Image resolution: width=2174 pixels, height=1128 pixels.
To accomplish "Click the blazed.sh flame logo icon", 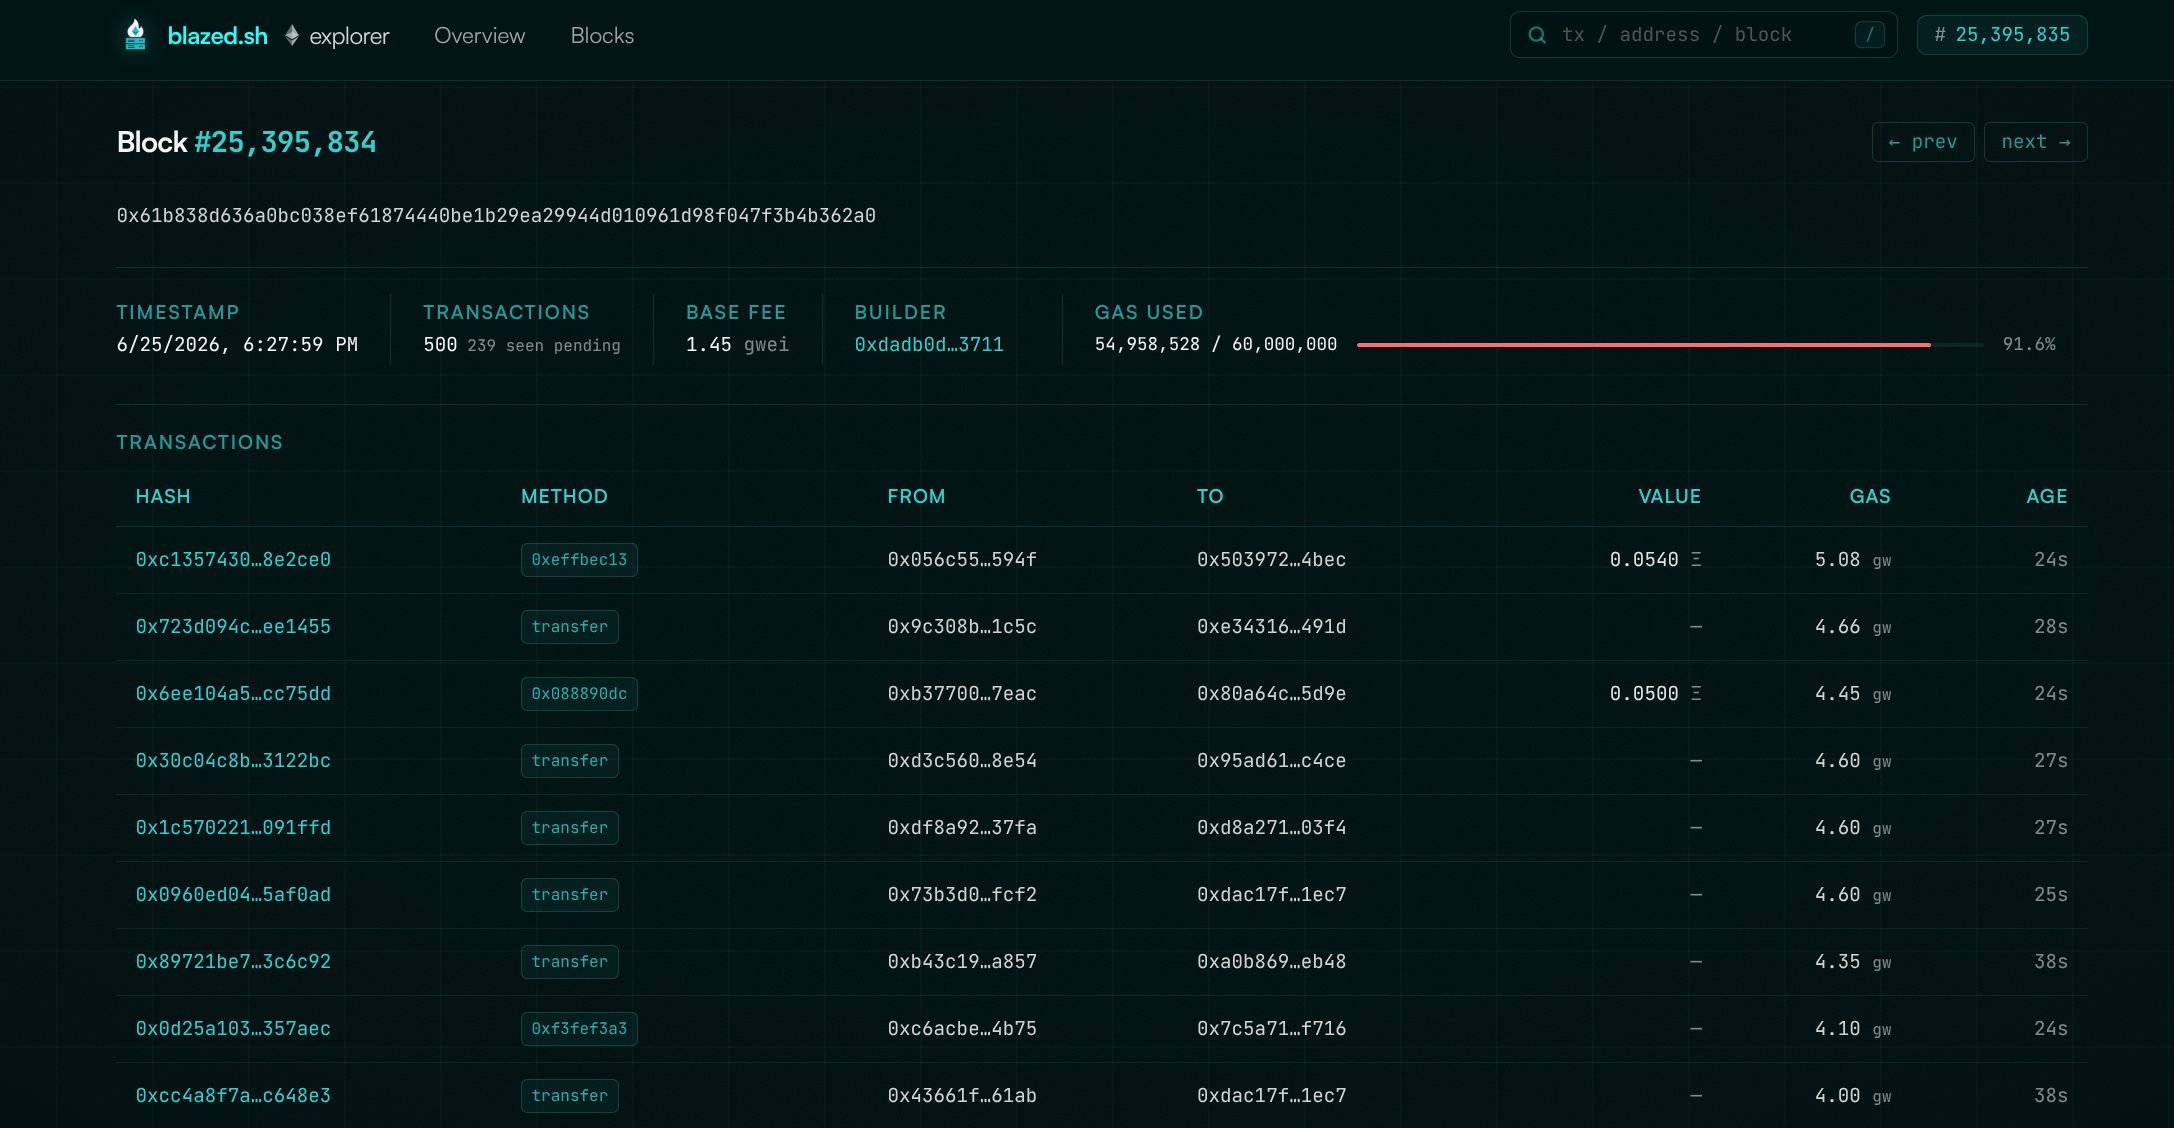I will [136, 35].
